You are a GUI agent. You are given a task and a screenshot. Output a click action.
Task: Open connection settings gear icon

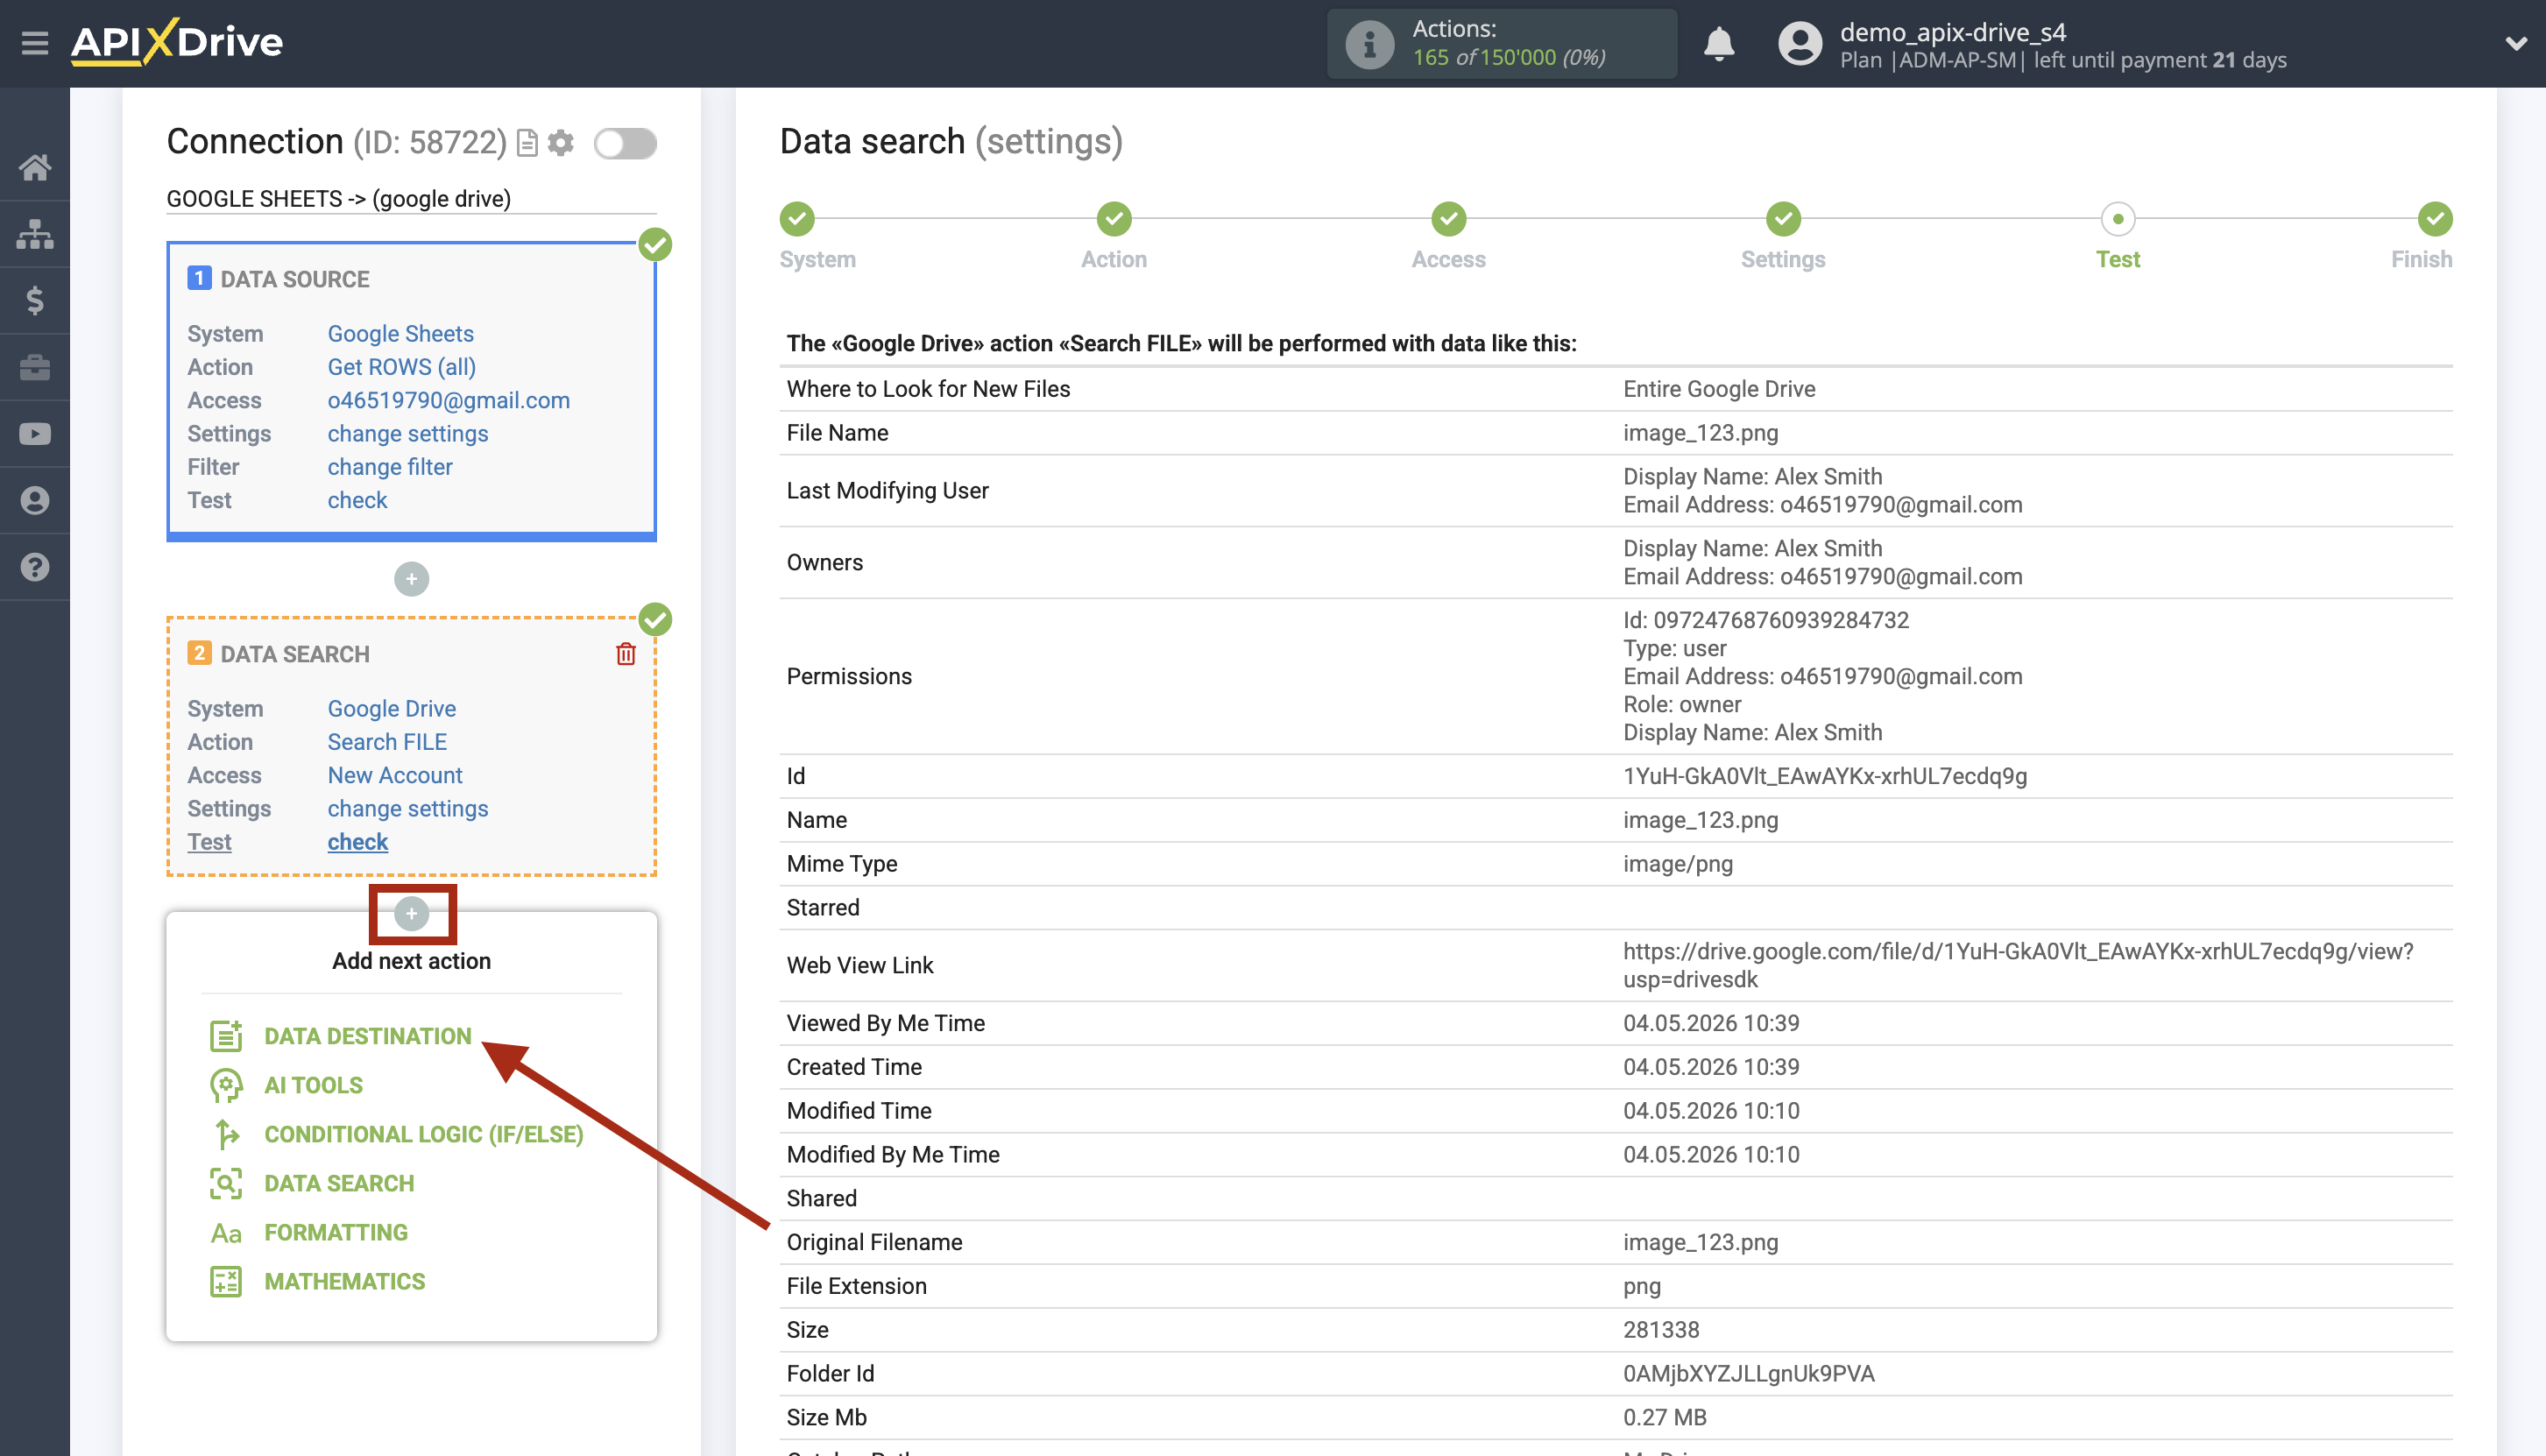(x=561, y=143)
